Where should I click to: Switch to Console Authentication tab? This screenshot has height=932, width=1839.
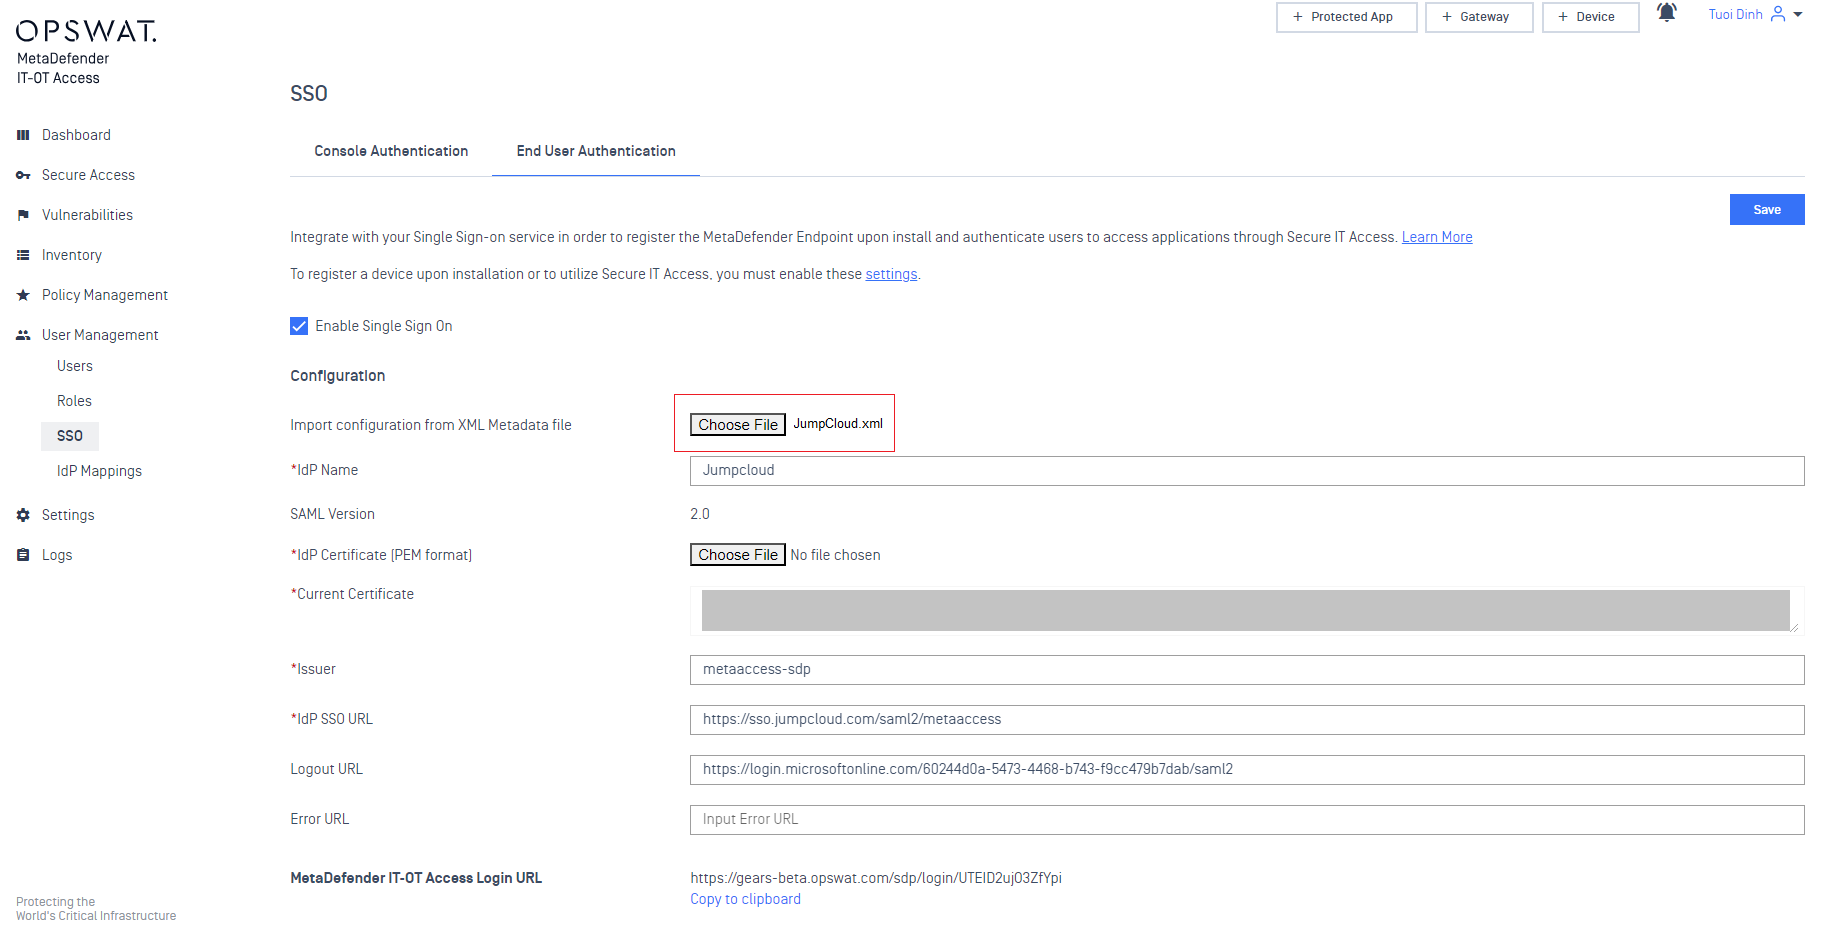pos(391,151)
